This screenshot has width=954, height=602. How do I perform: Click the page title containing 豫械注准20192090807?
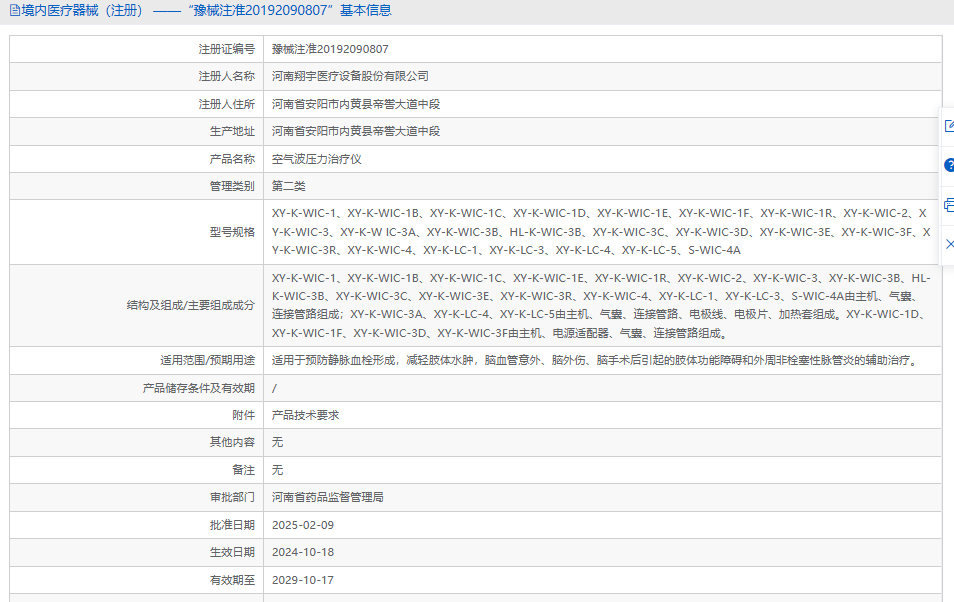pyautogui.click(x=207, y=10)
